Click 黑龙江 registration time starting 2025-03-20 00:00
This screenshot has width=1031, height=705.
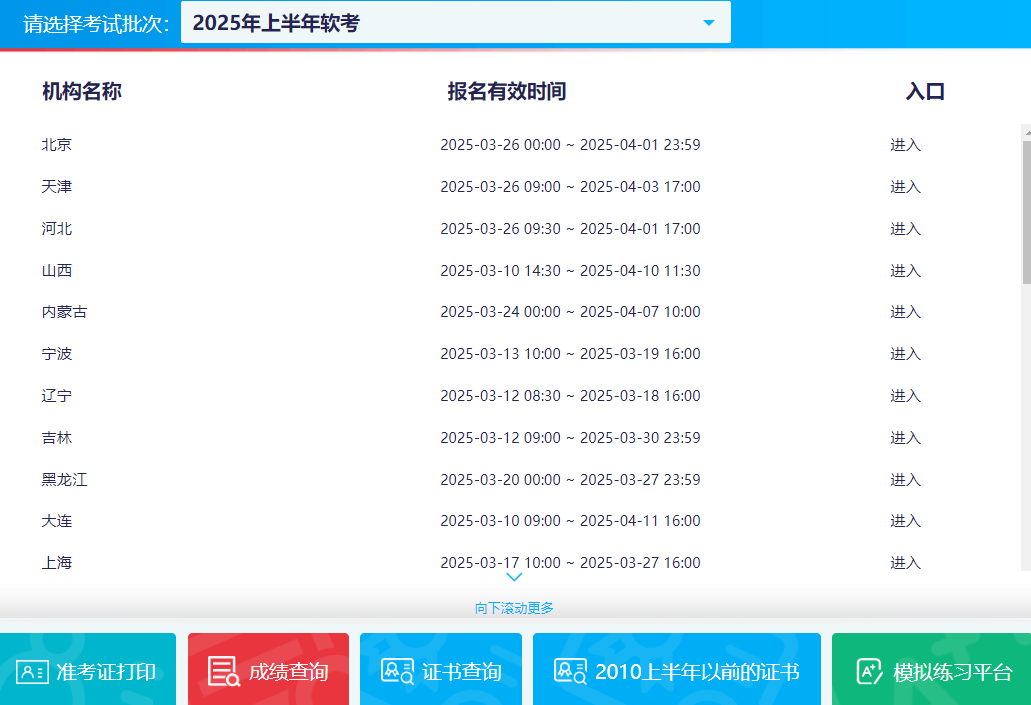[x=570, y=480]
